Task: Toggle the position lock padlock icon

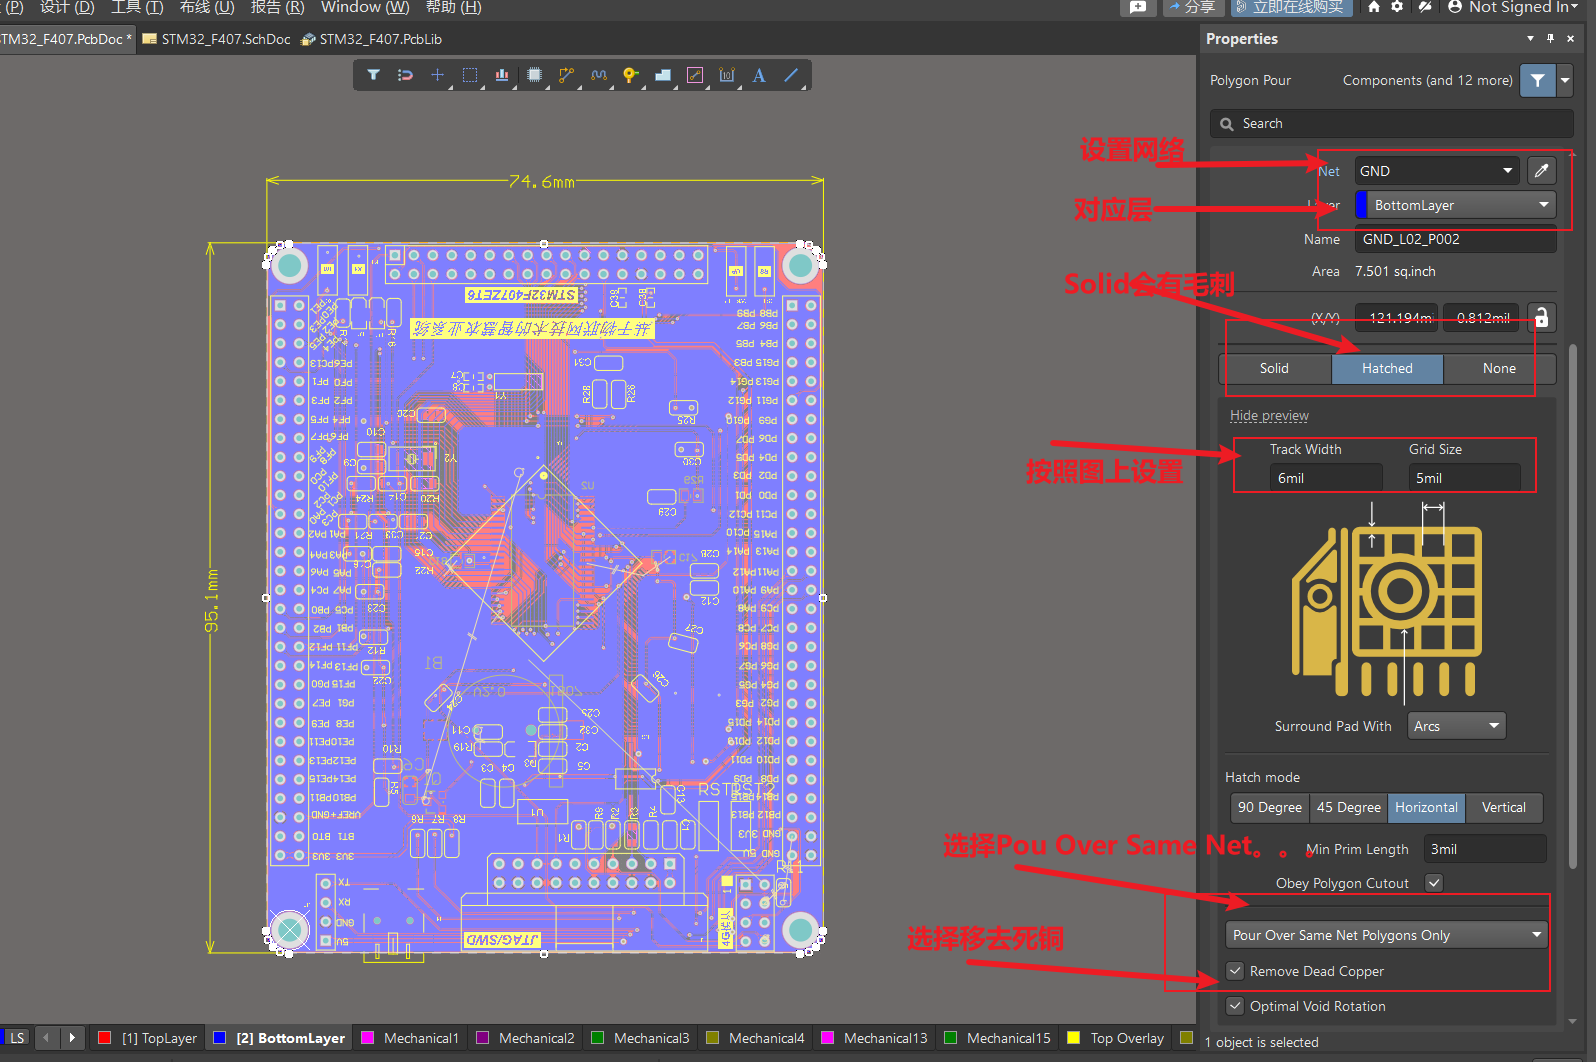Action: point(1541,318)
